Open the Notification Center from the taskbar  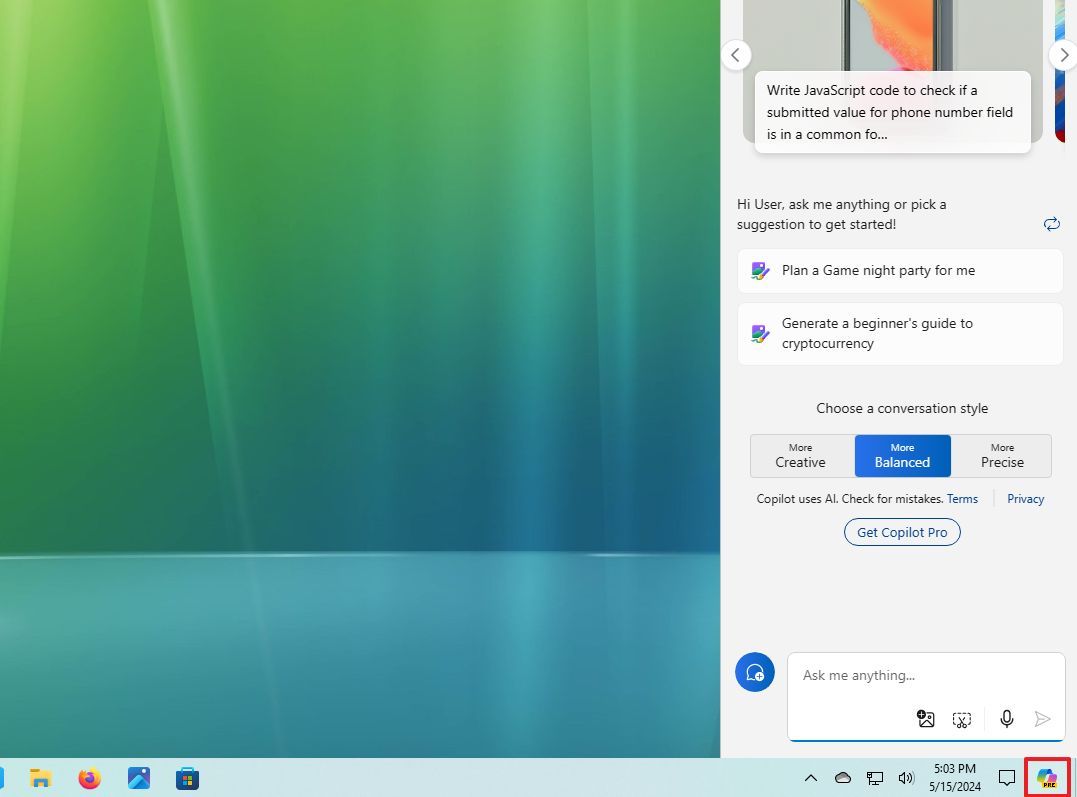coord(1007,777)
